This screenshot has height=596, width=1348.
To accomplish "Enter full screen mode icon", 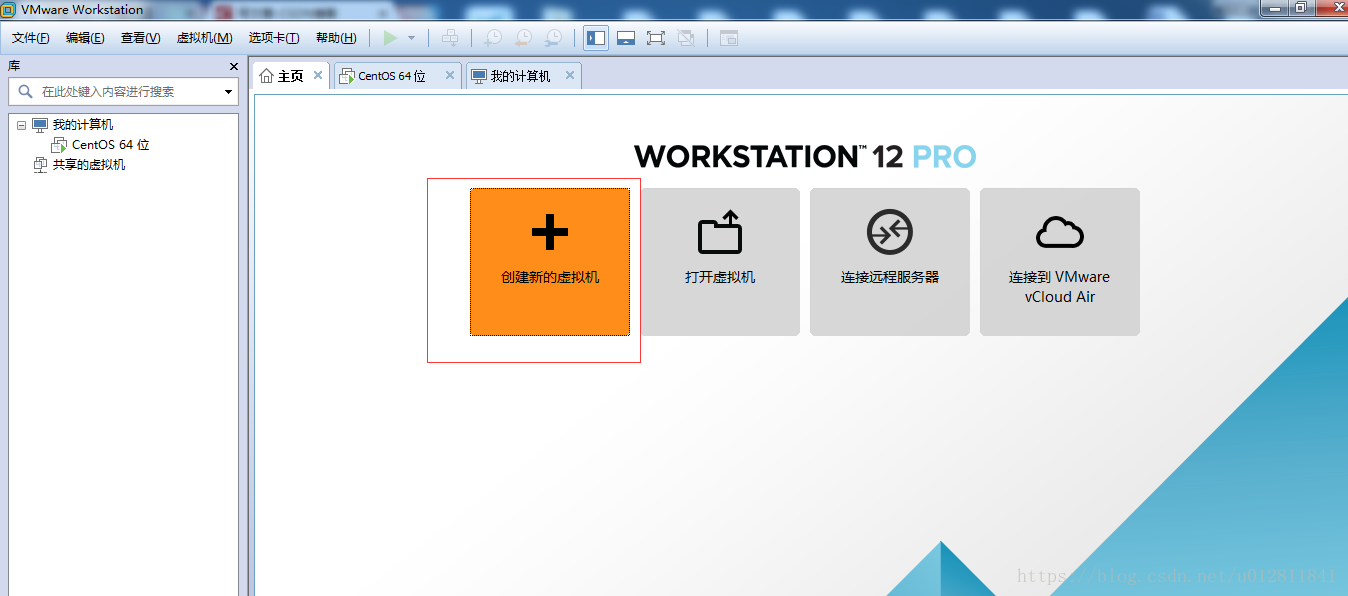I will 656,38.
